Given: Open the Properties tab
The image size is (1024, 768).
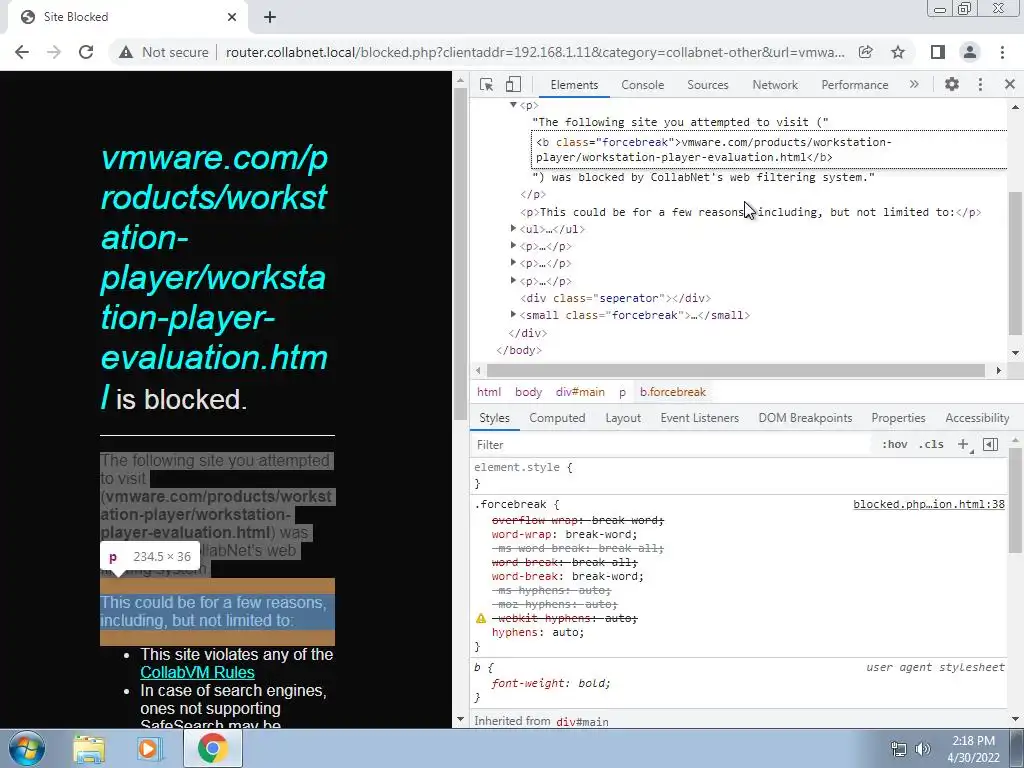Looking at the screenshot, I should point(898,418).
